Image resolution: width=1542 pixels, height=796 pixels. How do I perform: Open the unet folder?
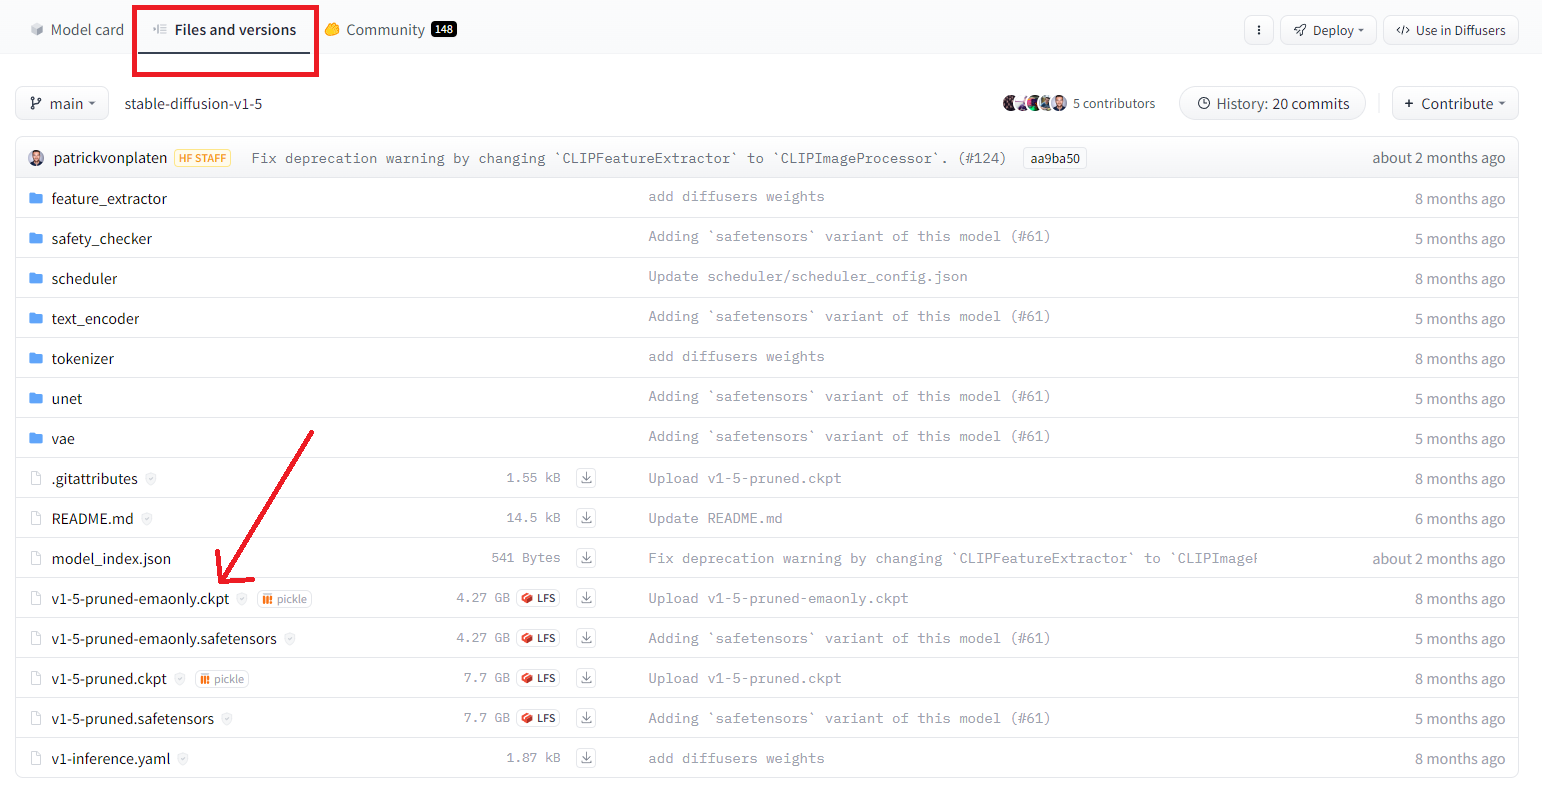click(x=67, y=398)
